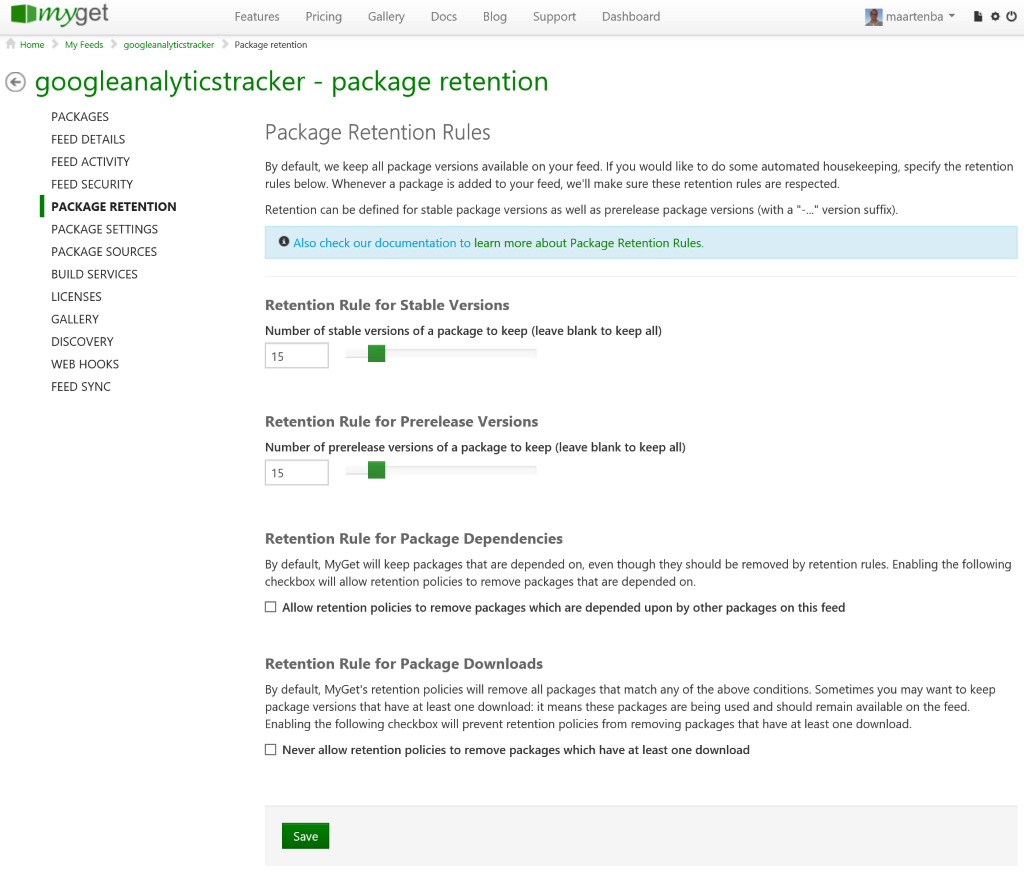Enable removing packages depended upon by others
The image size is (1024, 873).
pyautogui.click(x=271, y=607)
